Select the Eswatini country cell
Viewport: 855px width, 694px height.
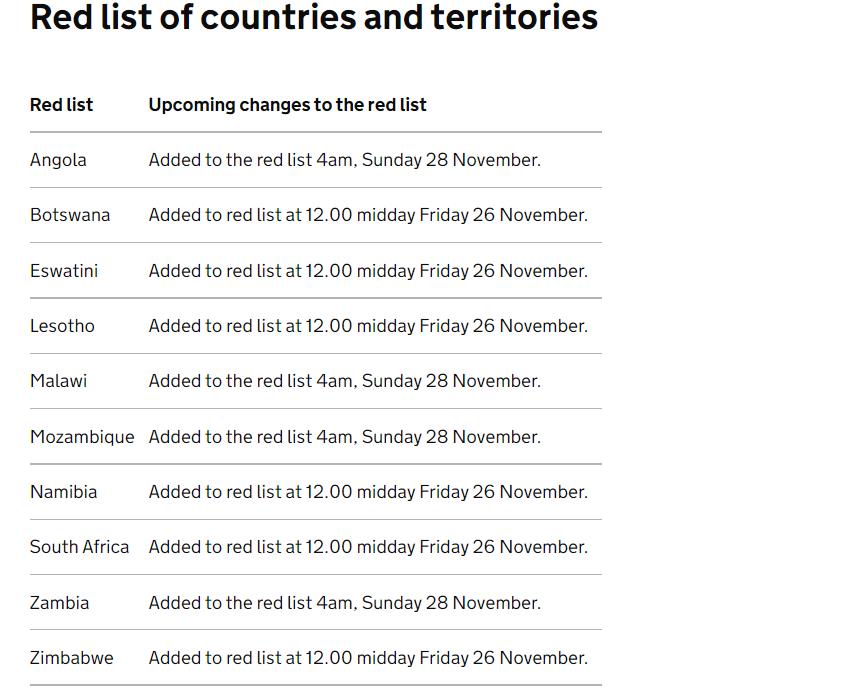click(x=64, y=271)
